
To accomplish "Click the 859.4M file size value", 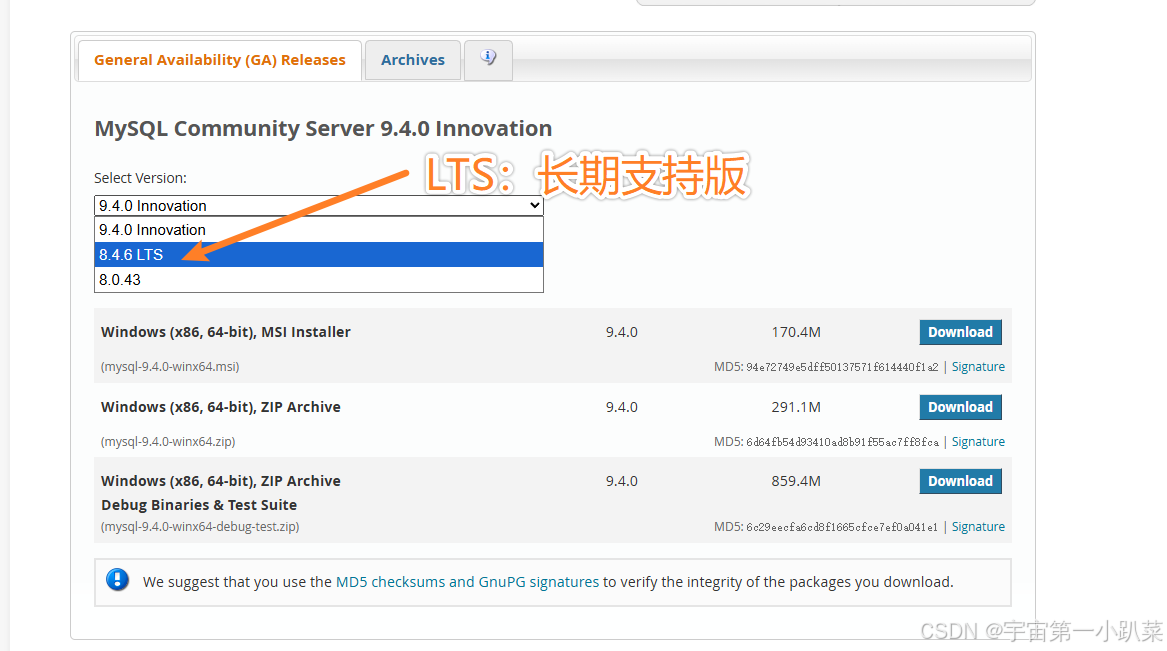I will pyautogui.click(x=796, y=481).
